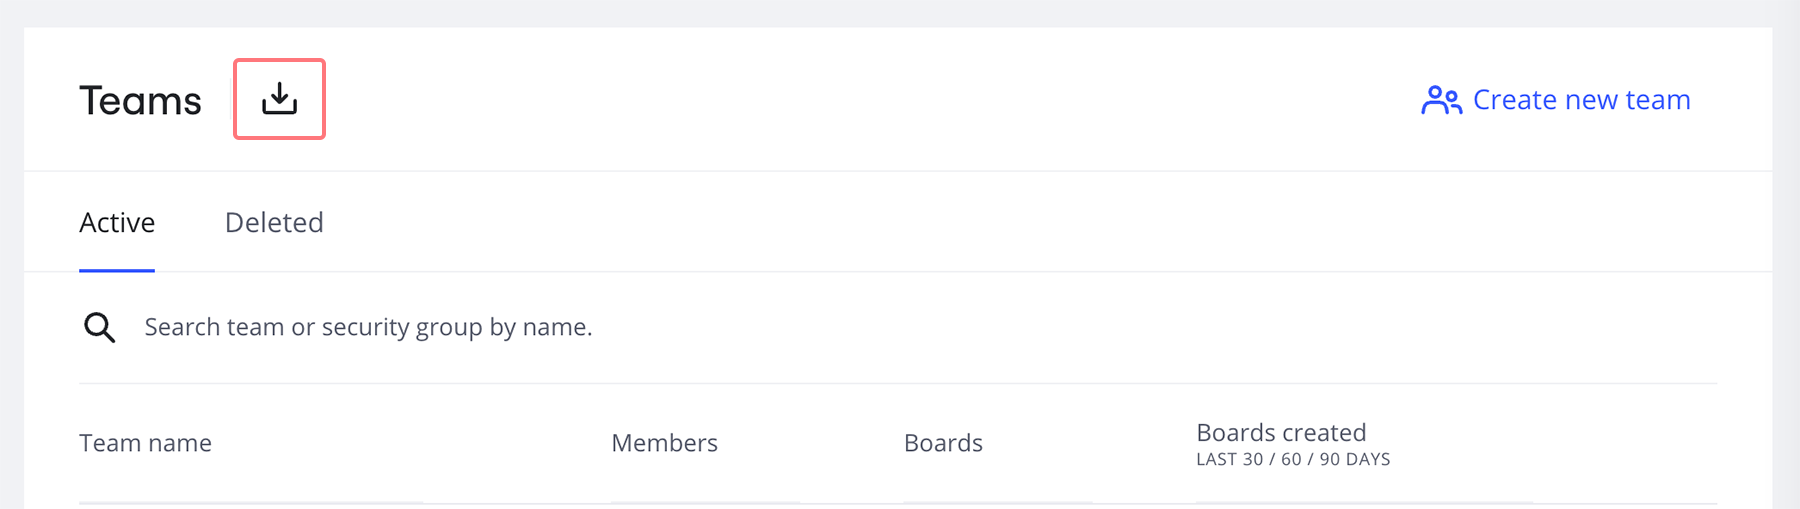
Task: Click the download teams list icon
Action: pyautogui.click(x=279, y=99)
